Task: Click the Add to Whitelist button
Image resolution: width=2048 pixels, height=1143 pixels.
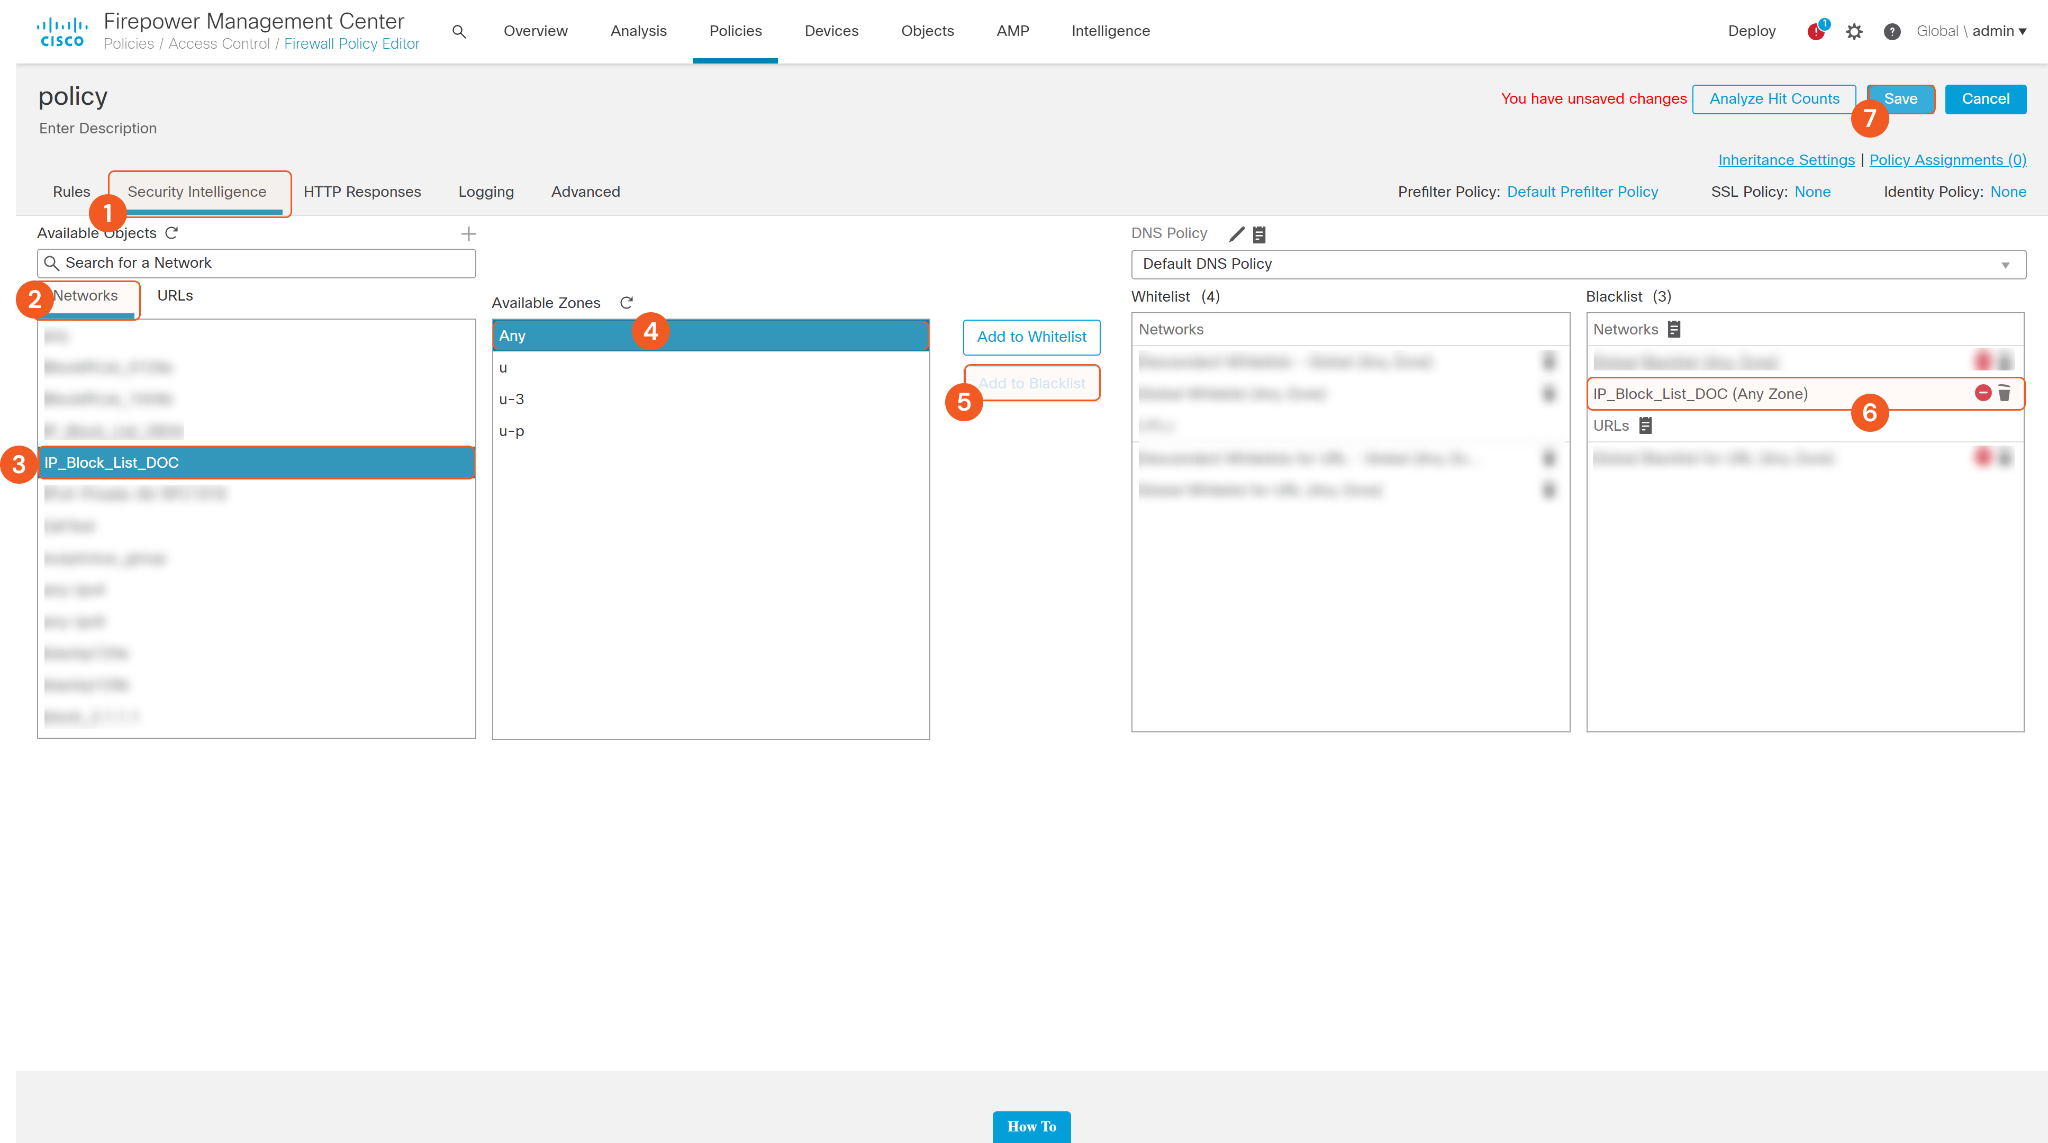Action: pyautogui.click(x=1031, y=337)
